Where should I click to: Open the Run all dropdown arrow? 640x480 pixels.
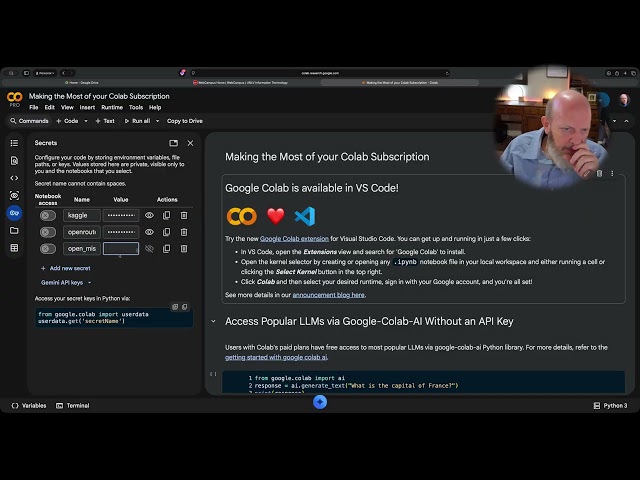click(x=158, y=121)
